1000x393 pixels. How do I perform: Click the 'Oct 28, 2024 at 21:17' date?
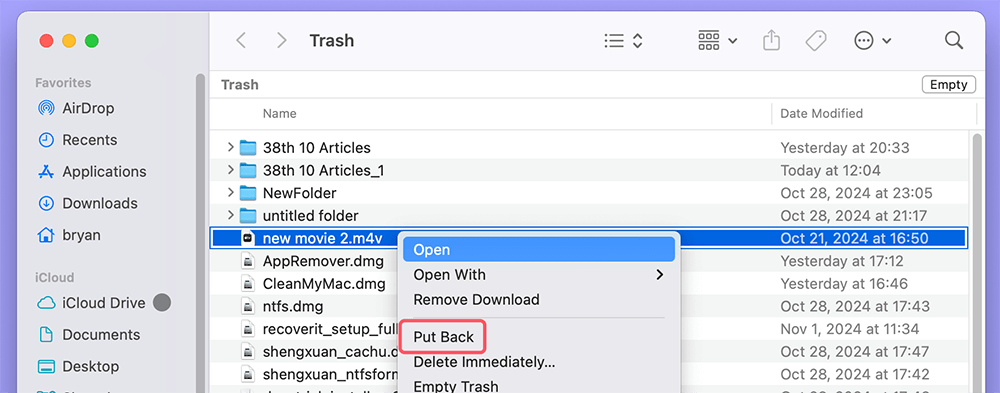pos(853,216)
